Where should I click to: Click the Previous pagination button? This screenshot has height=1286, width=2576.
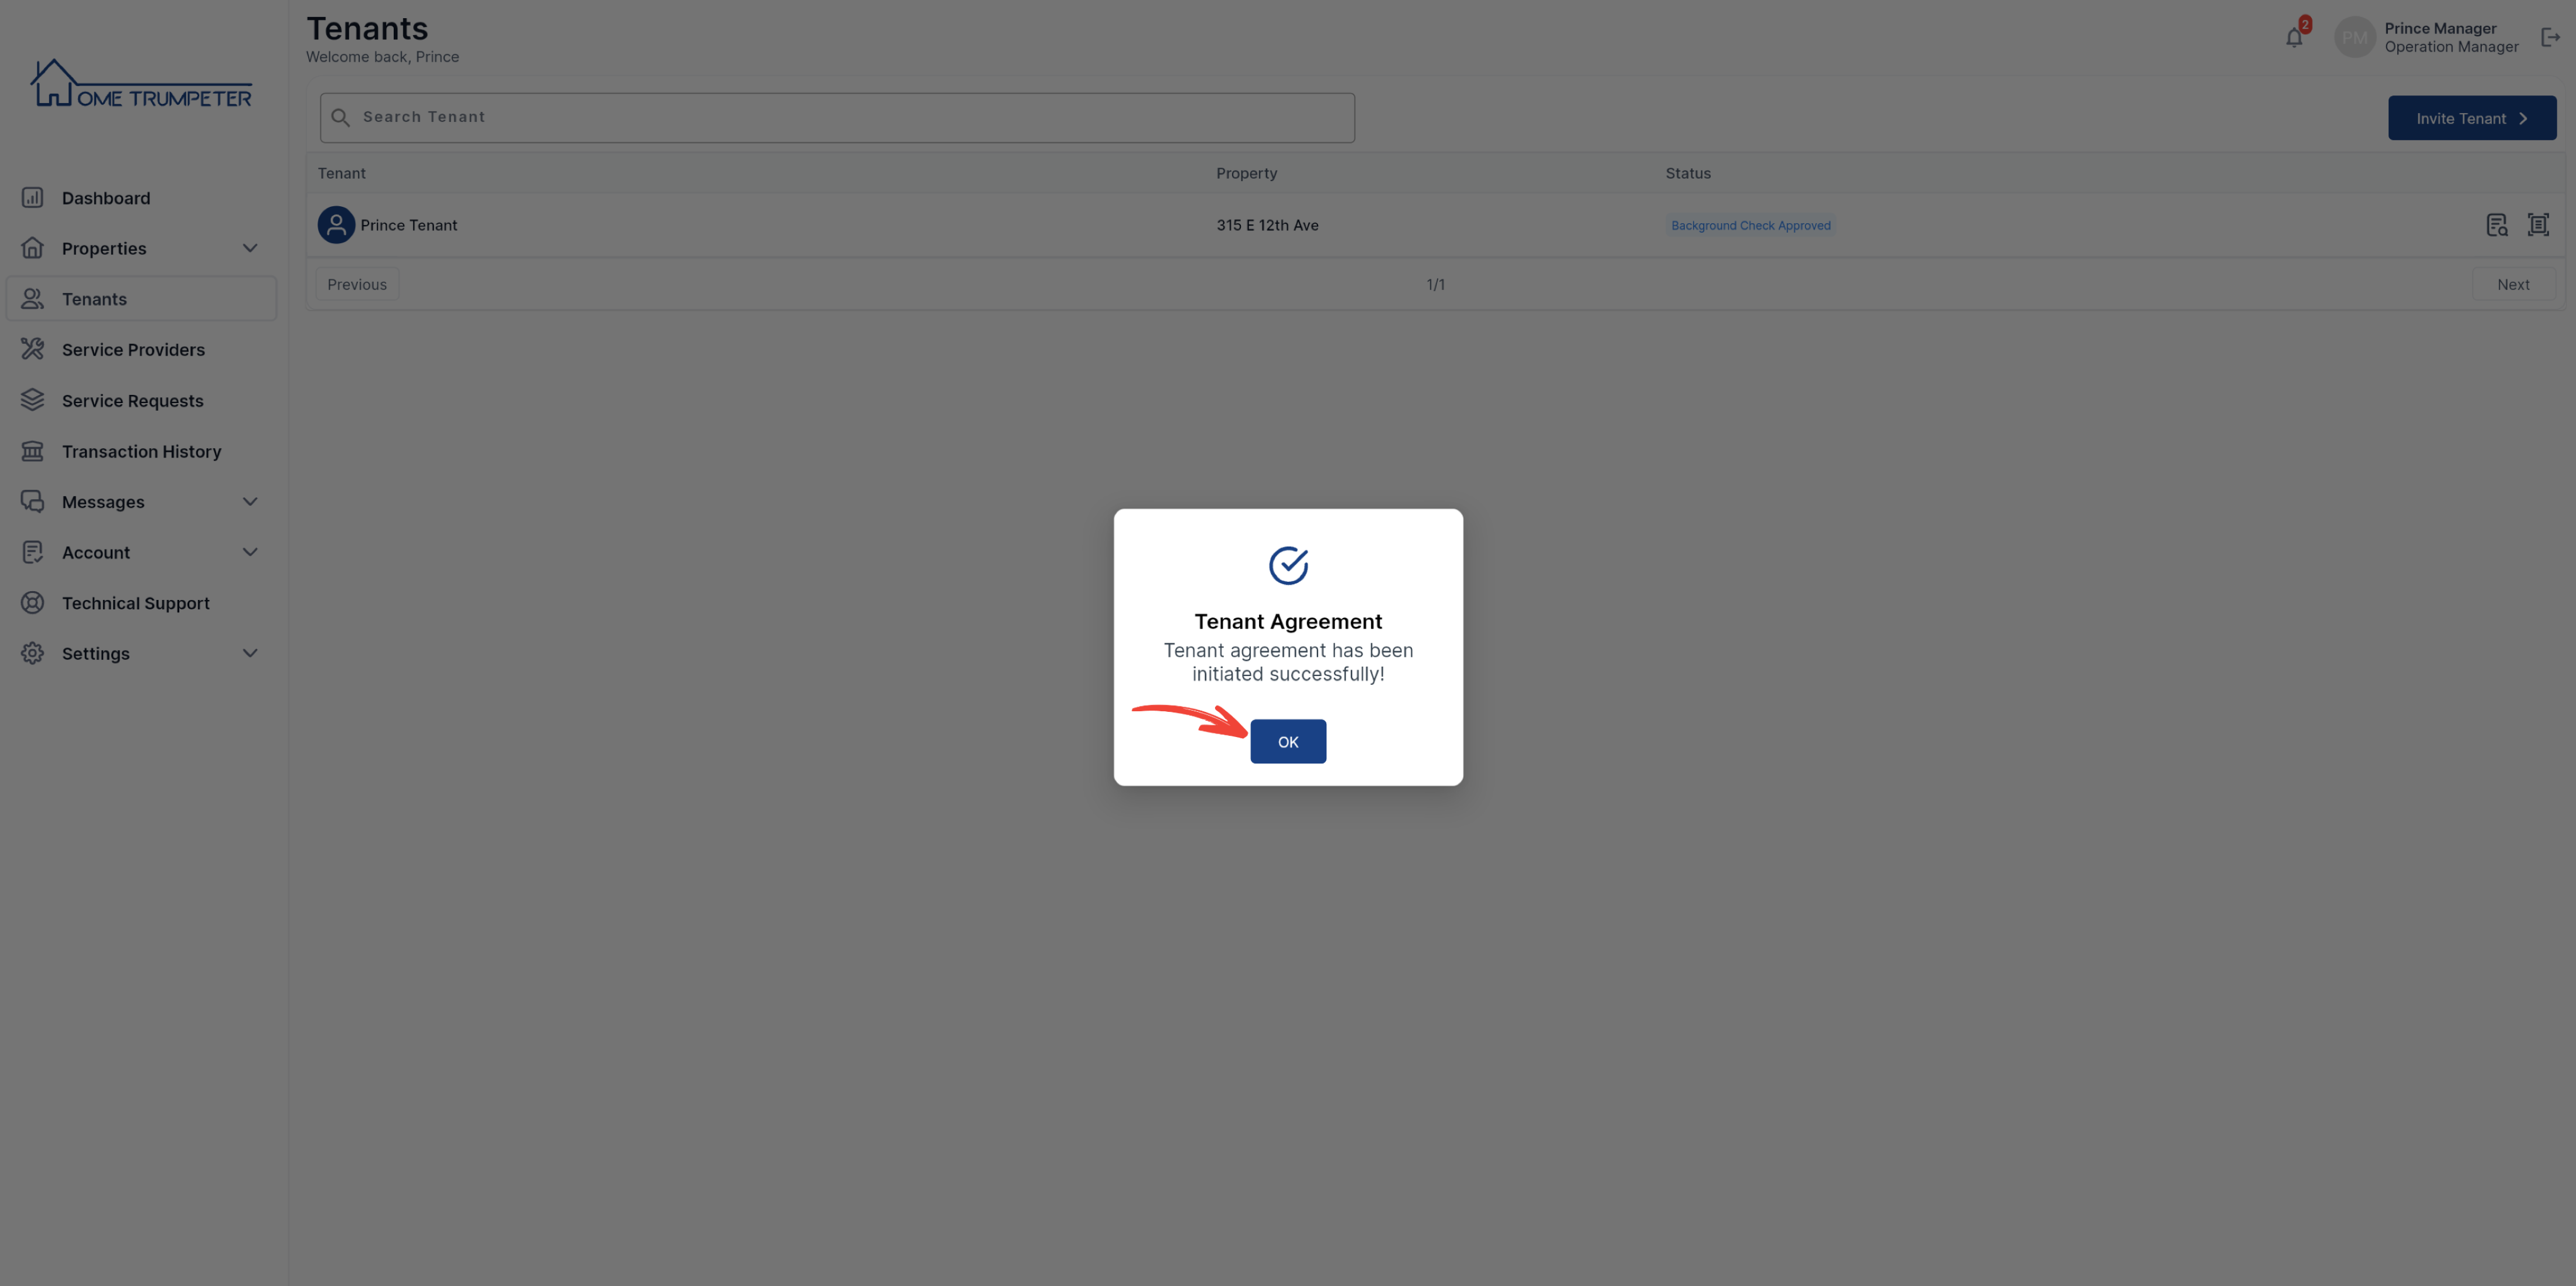[x=357, y=284]
